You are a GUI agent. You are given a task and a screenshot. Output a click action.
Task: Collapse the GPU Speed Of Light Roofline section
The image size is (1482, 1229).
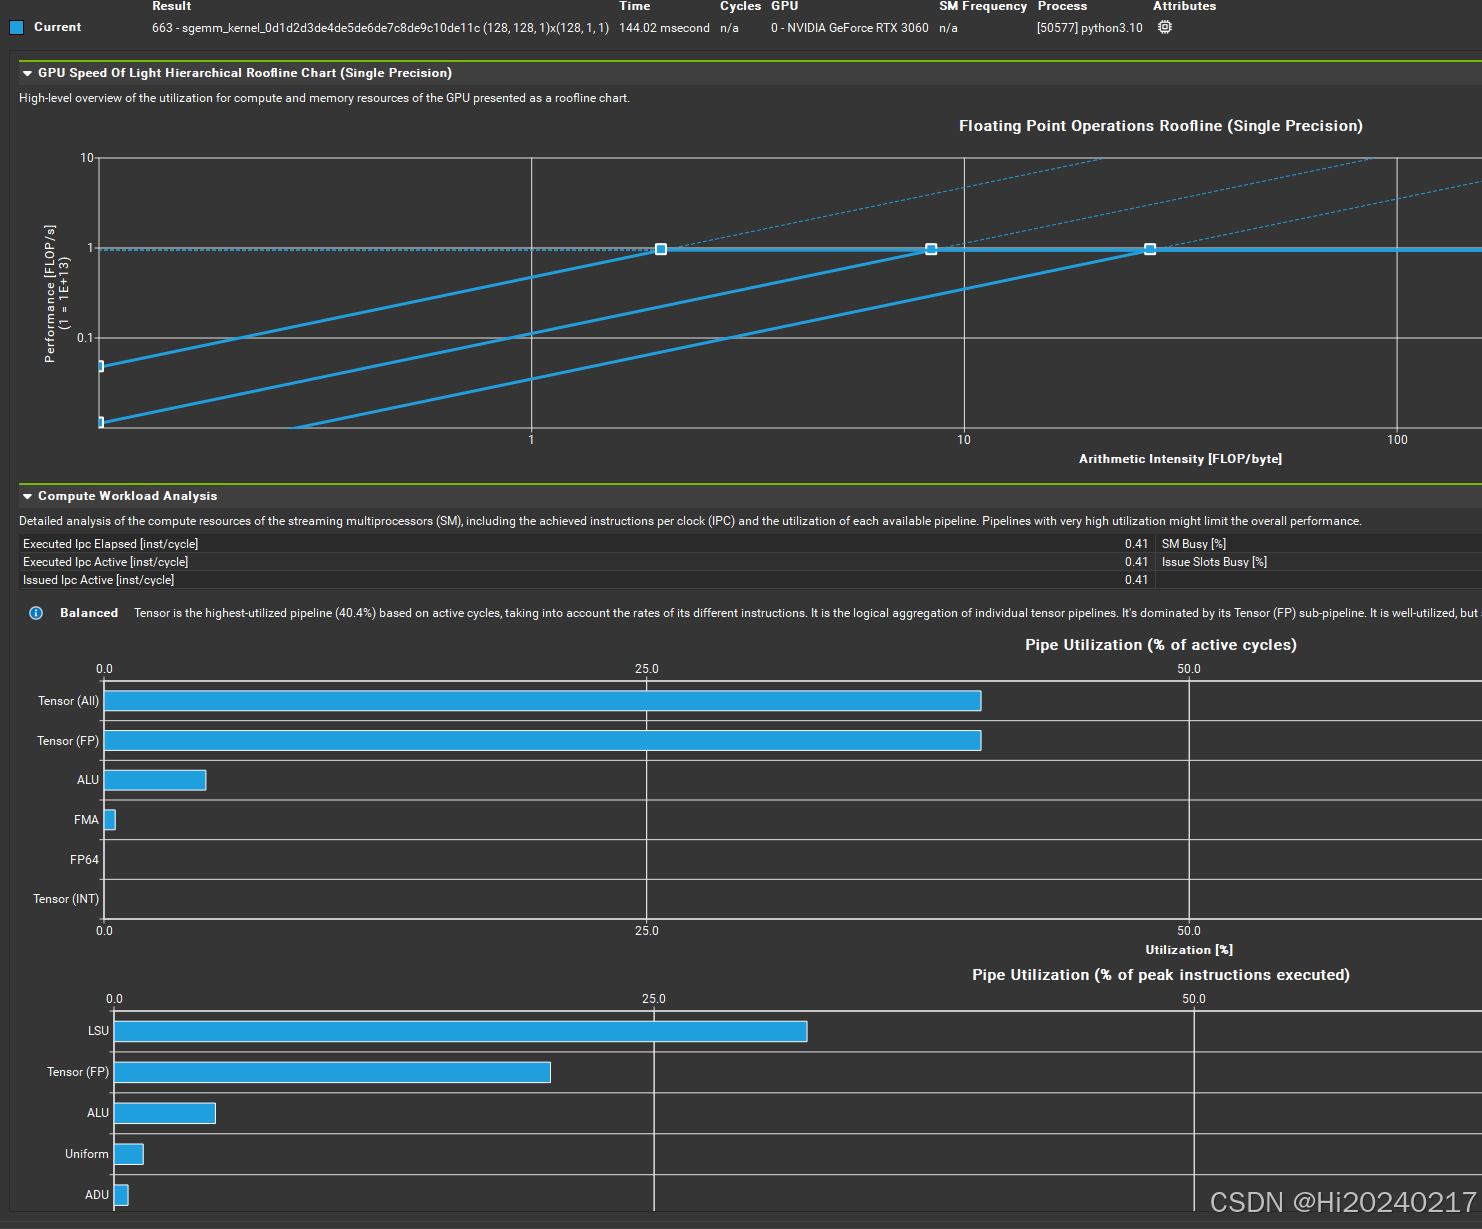coord(27,73)
